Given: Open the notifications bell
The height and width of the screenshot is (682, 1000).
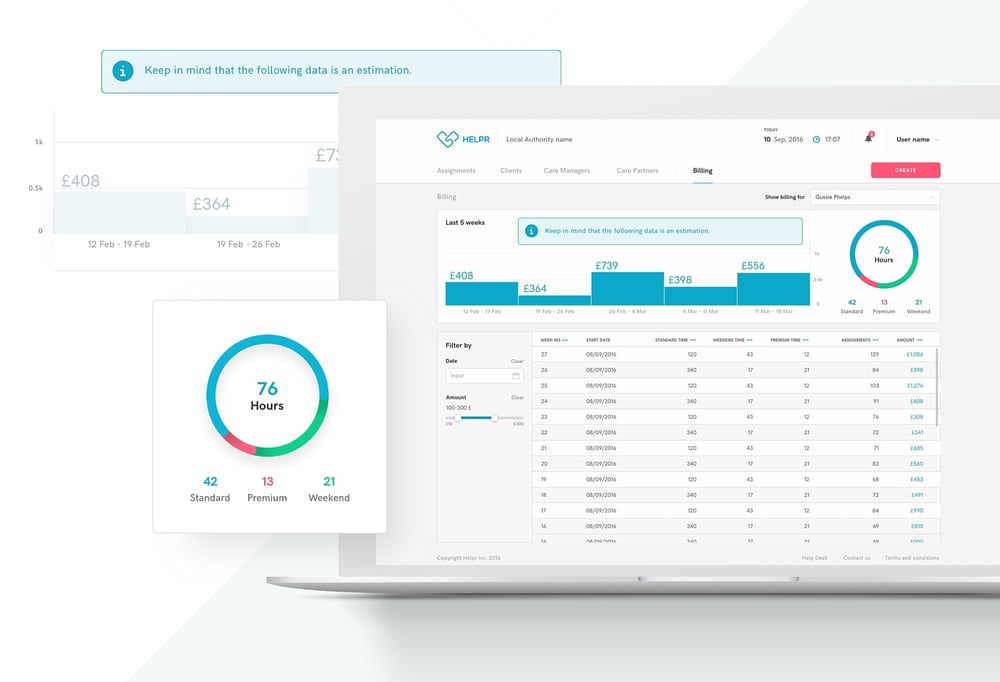Looking at the screenshot, I should [x=868, y=139].
